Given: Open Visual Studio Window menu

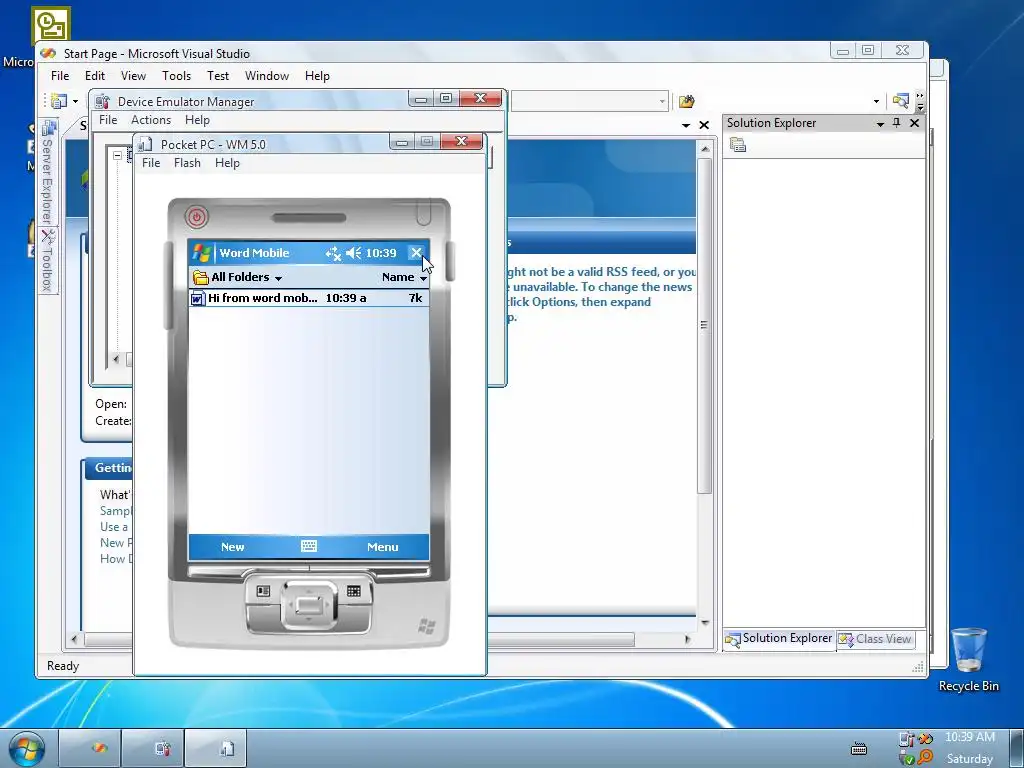Looking at the screenshot, I should (266, 76).
